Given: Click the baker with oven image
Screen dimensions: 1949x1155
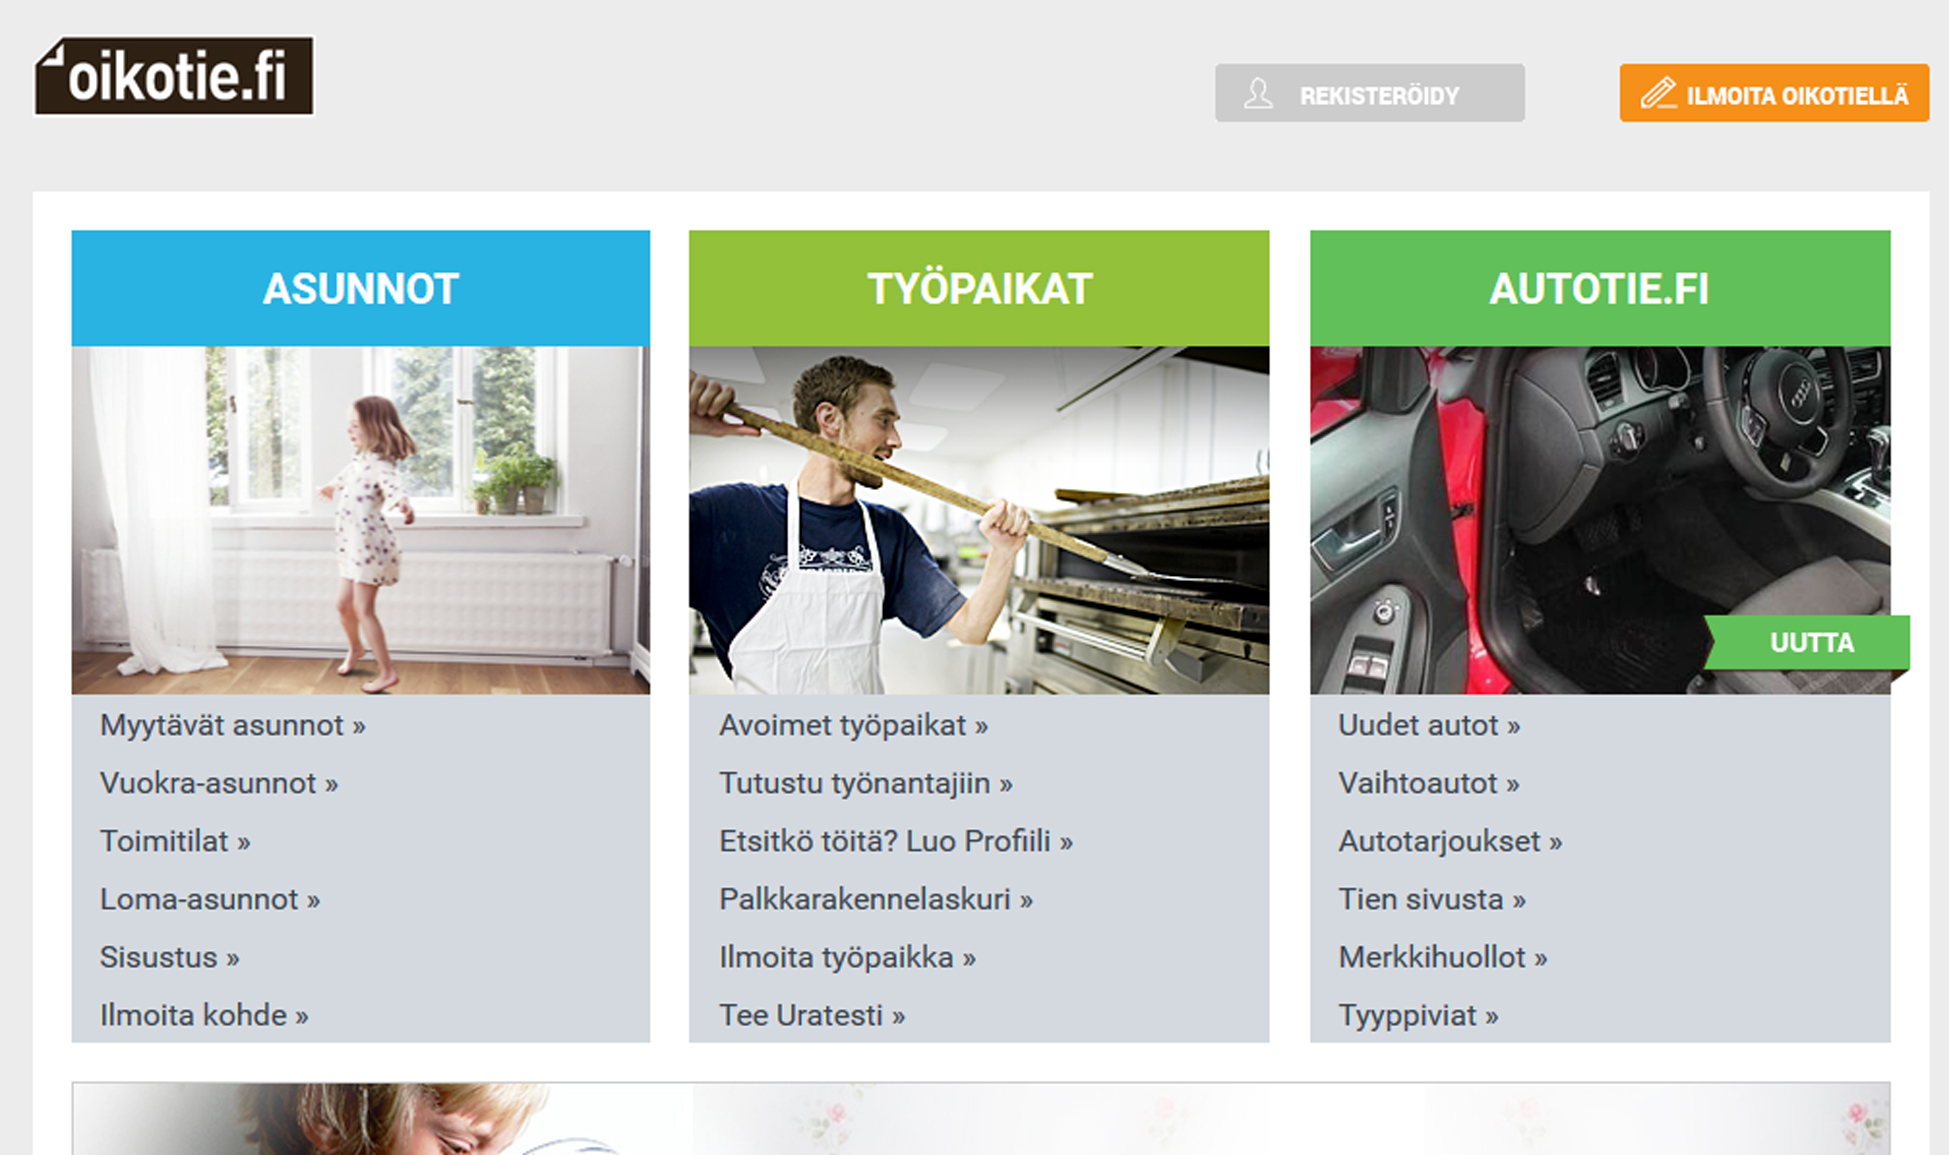Looking at the screenshot, I should 979,520.
